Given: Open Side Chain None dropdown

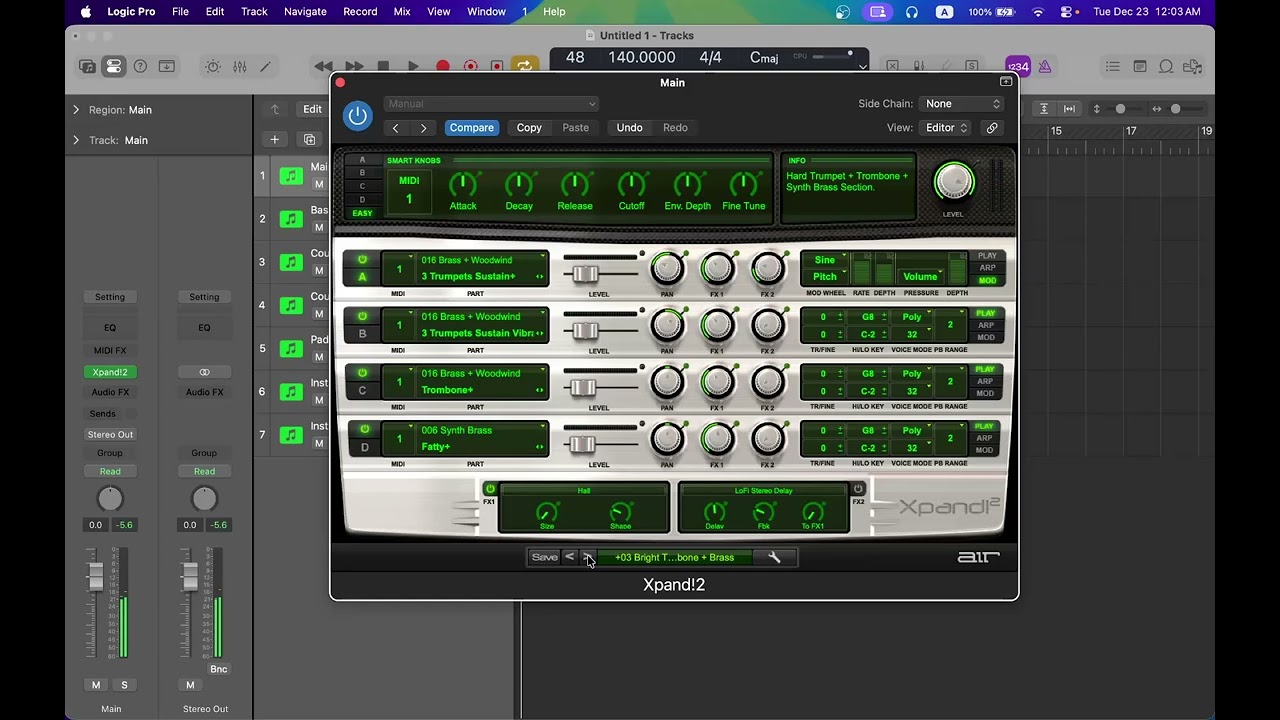Looking at the screenshot, I should click(x=962, y=104).
